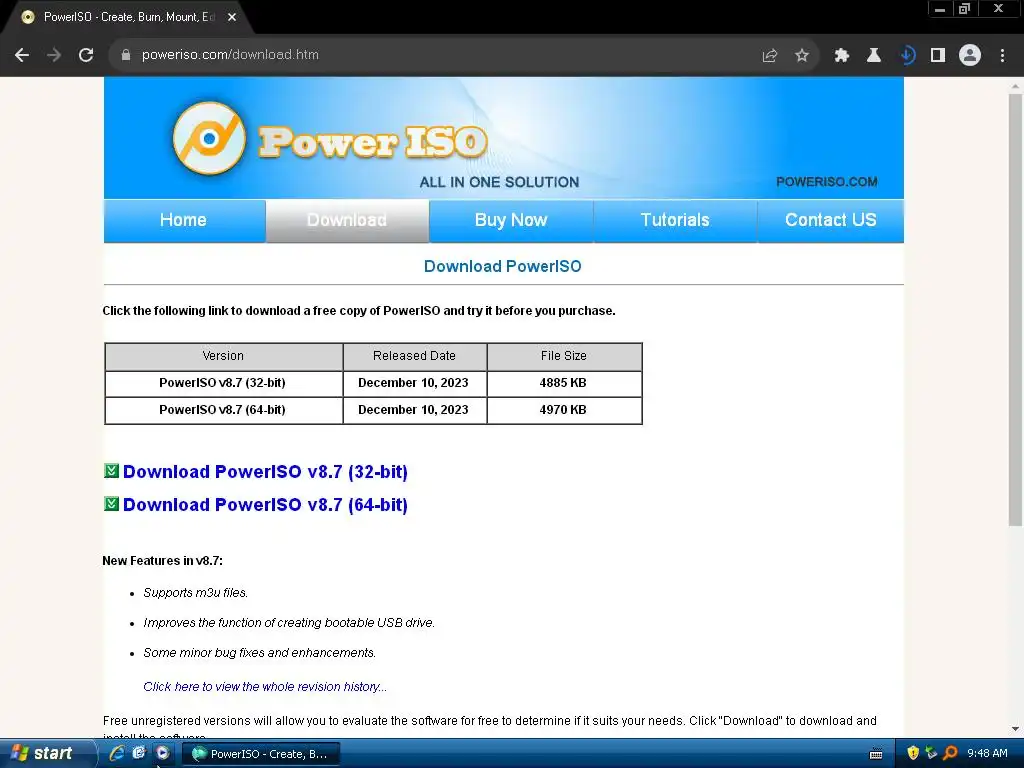Click the 'PowerISO v8.7 (32-bit)' table cell
This screenshot has width=1024, height=768.
pos(223,383)
